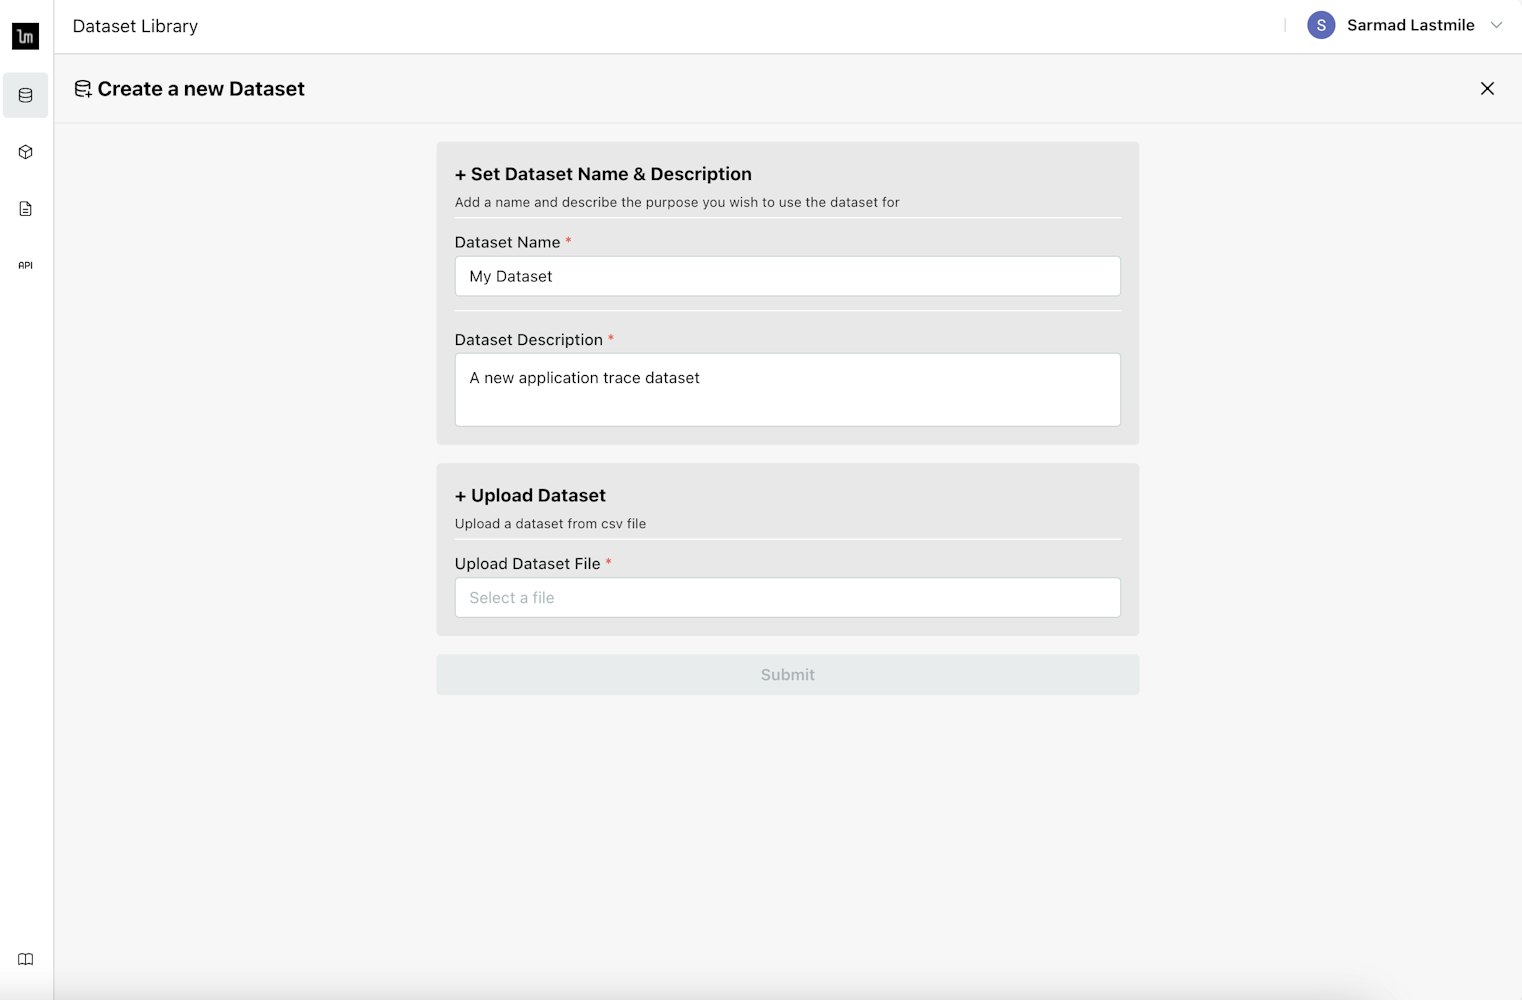Open the documentation book icon

pyautogui.click(x=25, y=959)
